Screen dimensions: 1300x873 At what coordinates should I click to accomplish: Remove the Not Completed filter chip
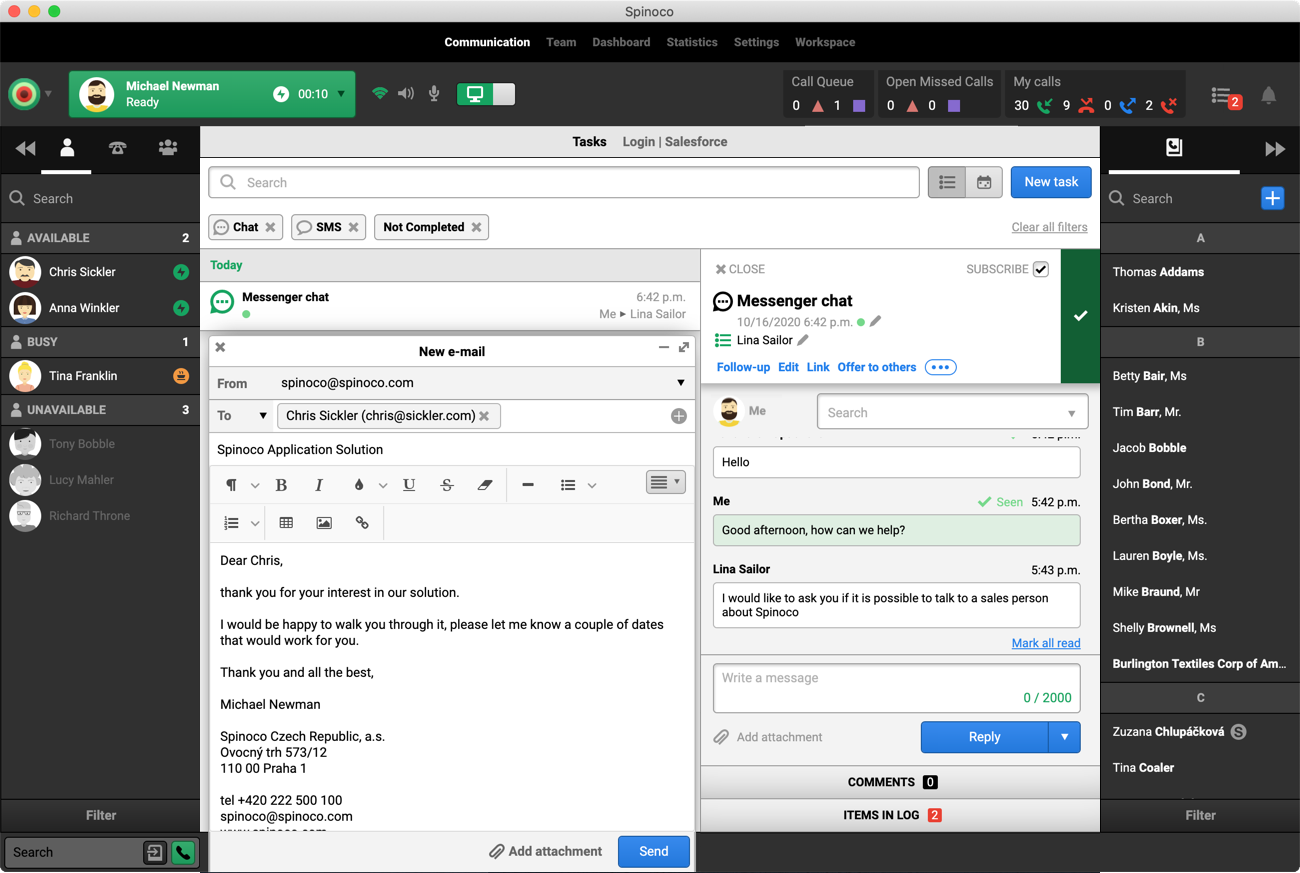[x=477, y=227]
